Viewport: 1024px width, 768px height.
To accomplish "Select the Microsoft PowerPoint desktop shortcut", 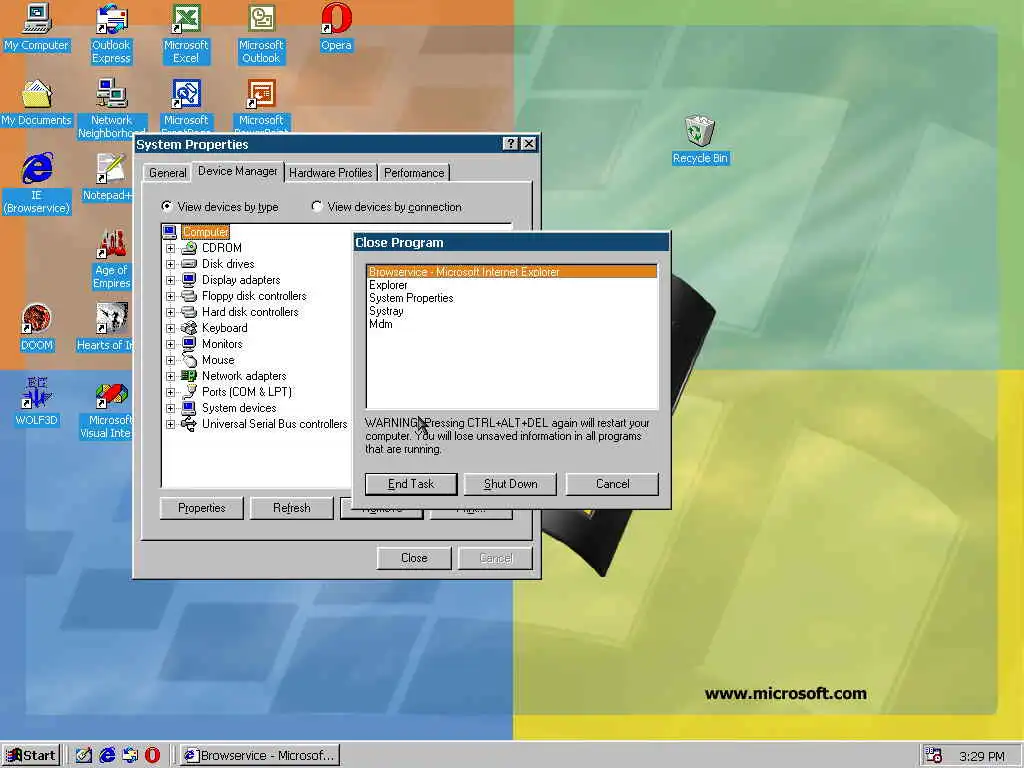I will (261, 104).
